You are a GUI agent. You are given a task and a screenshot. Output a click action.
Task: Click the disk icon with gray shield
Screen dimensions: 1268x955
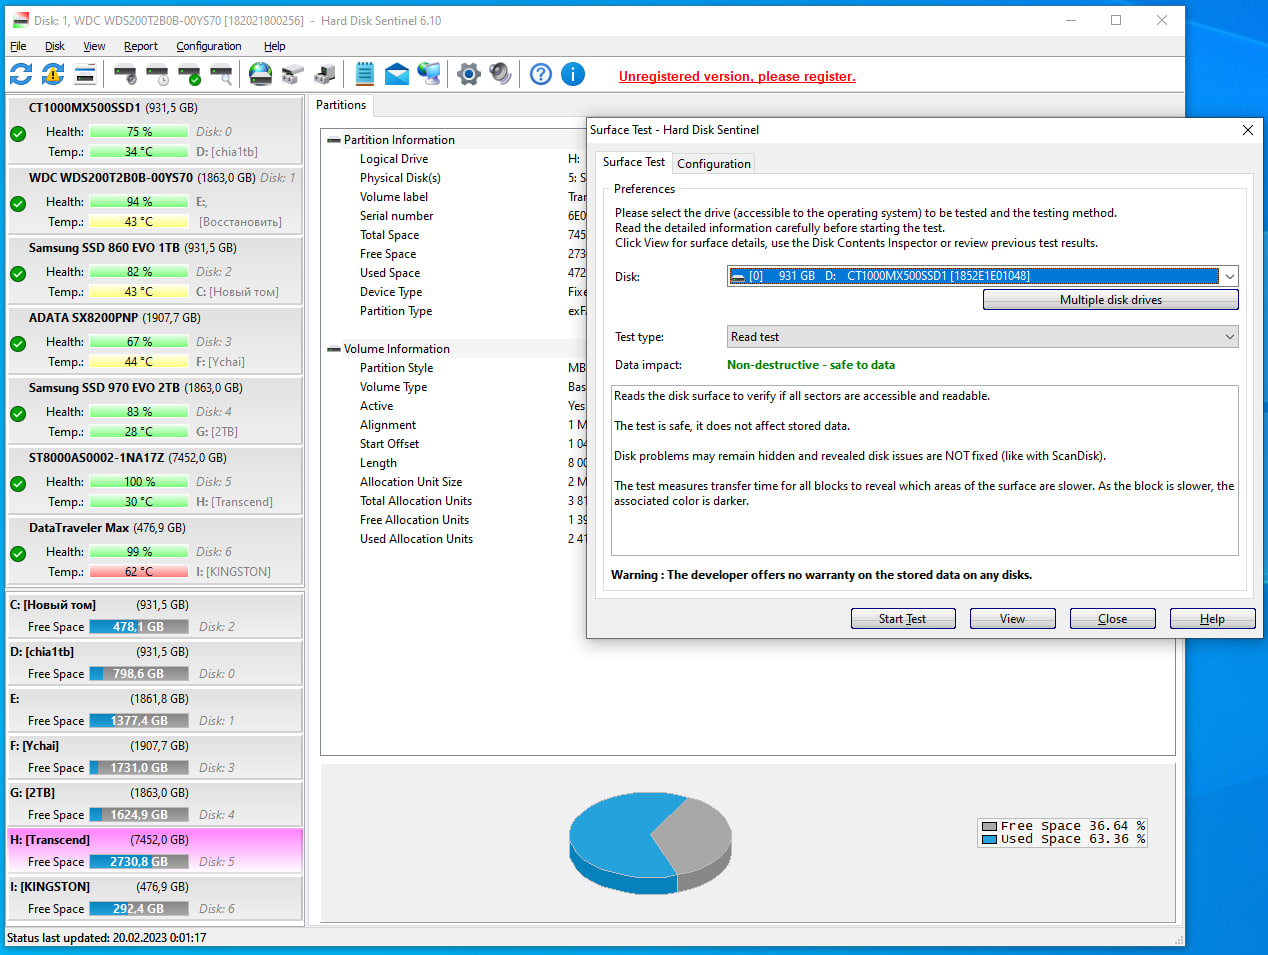pos(125,74)
